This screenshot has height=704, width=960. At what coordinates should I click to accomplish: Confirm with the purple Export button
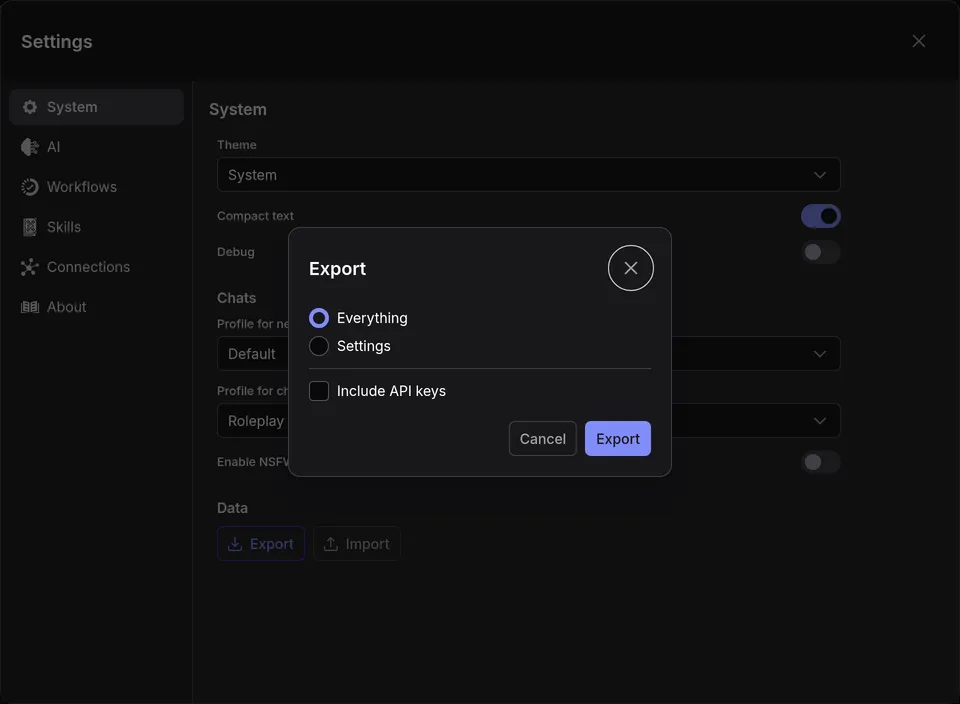[618, 438]
